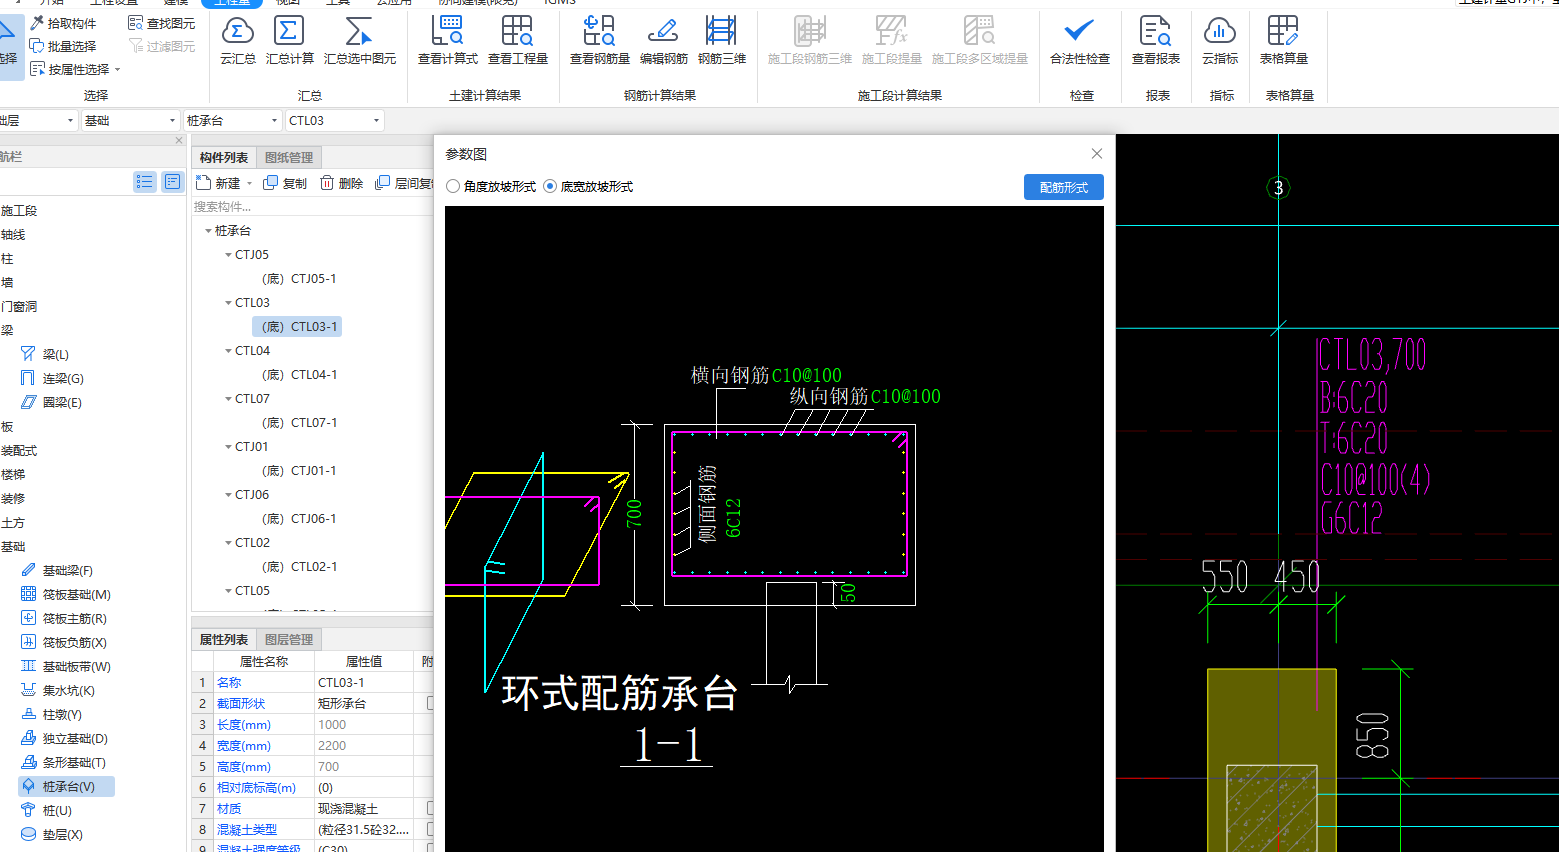Click 汇总选中图元 to summarize selected elements
This screenshot has height=852, width=1559.
click(x=359, y=41)
